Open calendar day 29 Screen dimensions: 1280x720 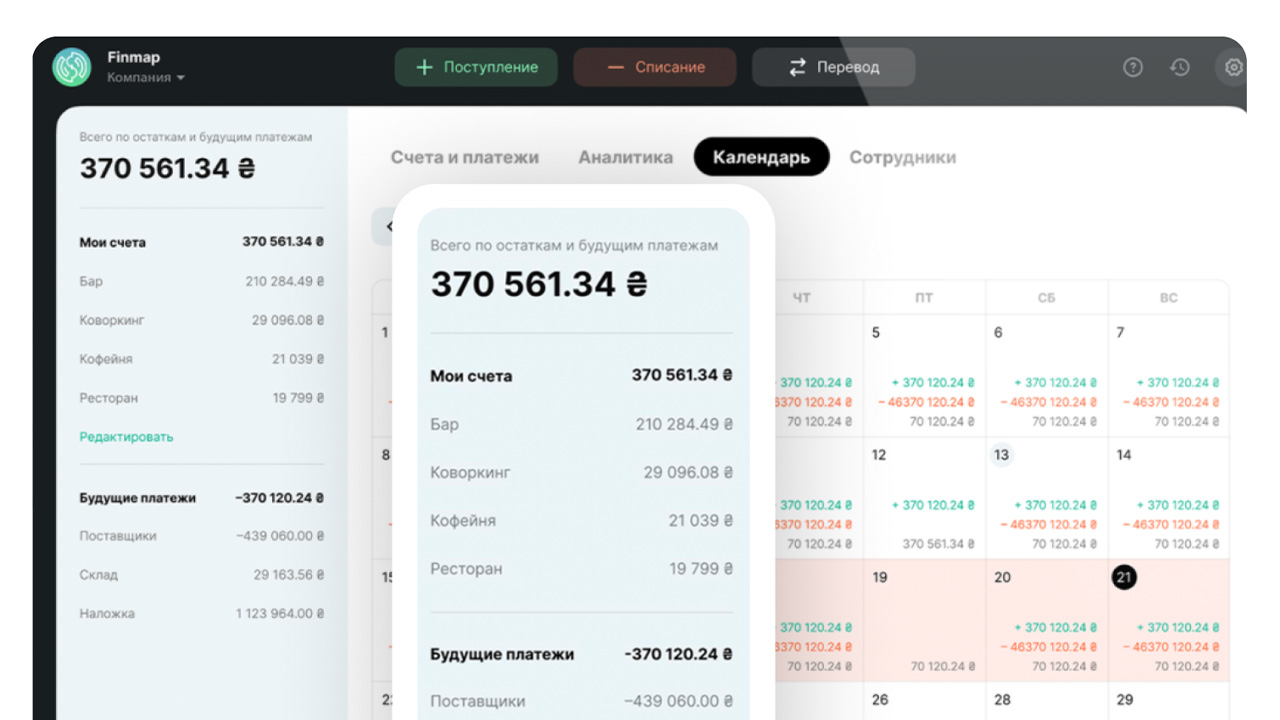point(1124,700)
